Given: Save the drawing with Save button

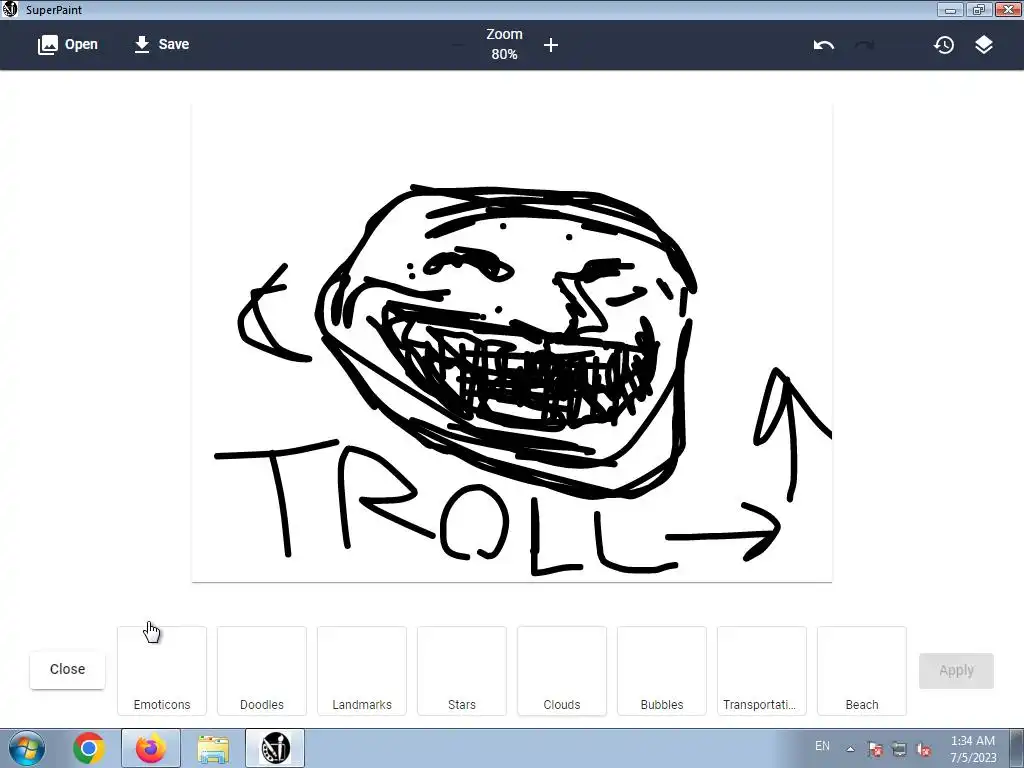Looking at the screenshot, I should tap(161, 44).
